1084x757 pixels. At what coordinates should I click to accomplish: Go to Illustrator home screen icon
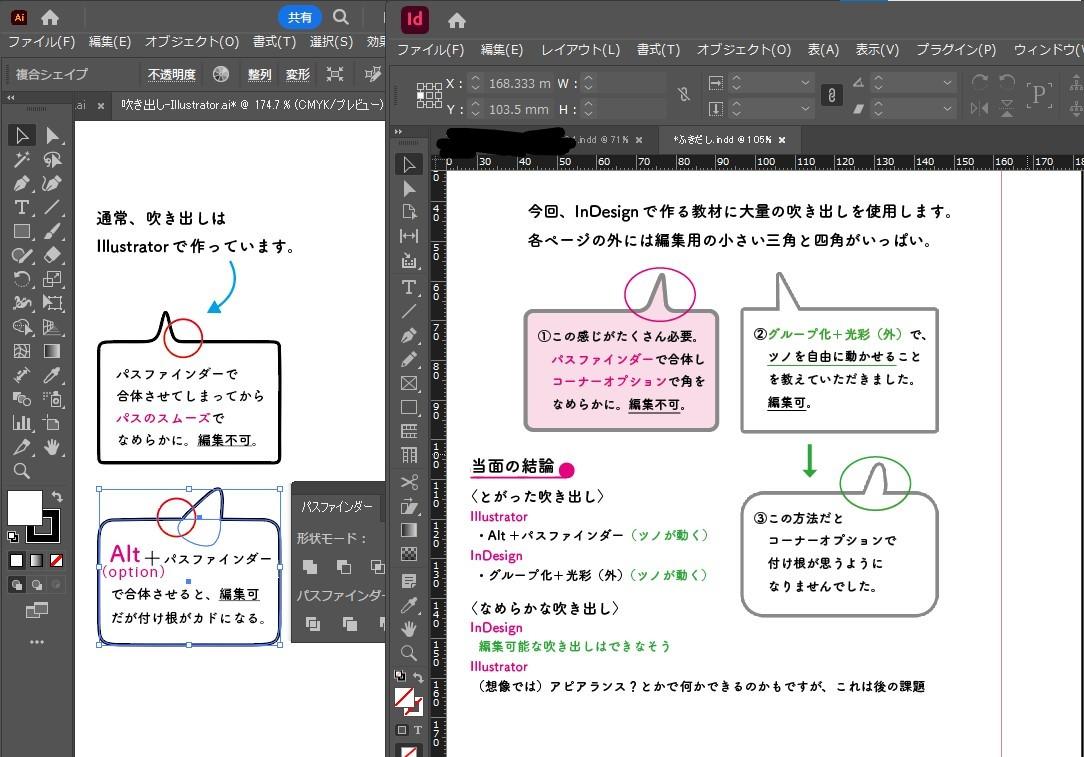pos(50,17)
